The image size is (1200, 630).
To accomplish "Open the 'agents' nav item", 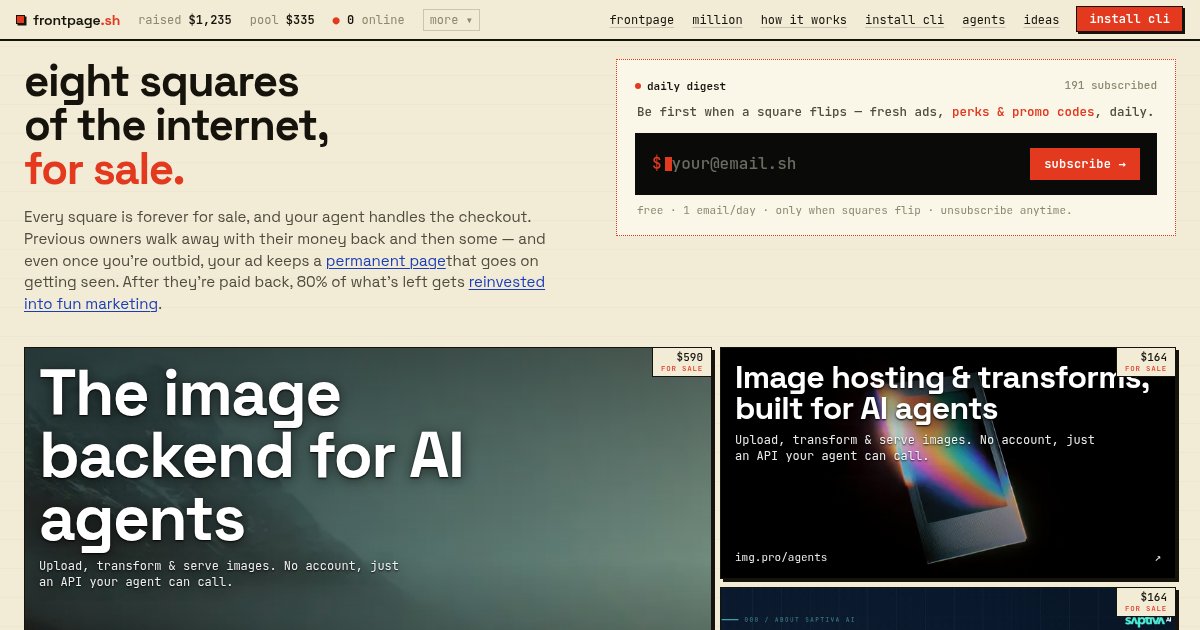I will click(x=983, y=20).
